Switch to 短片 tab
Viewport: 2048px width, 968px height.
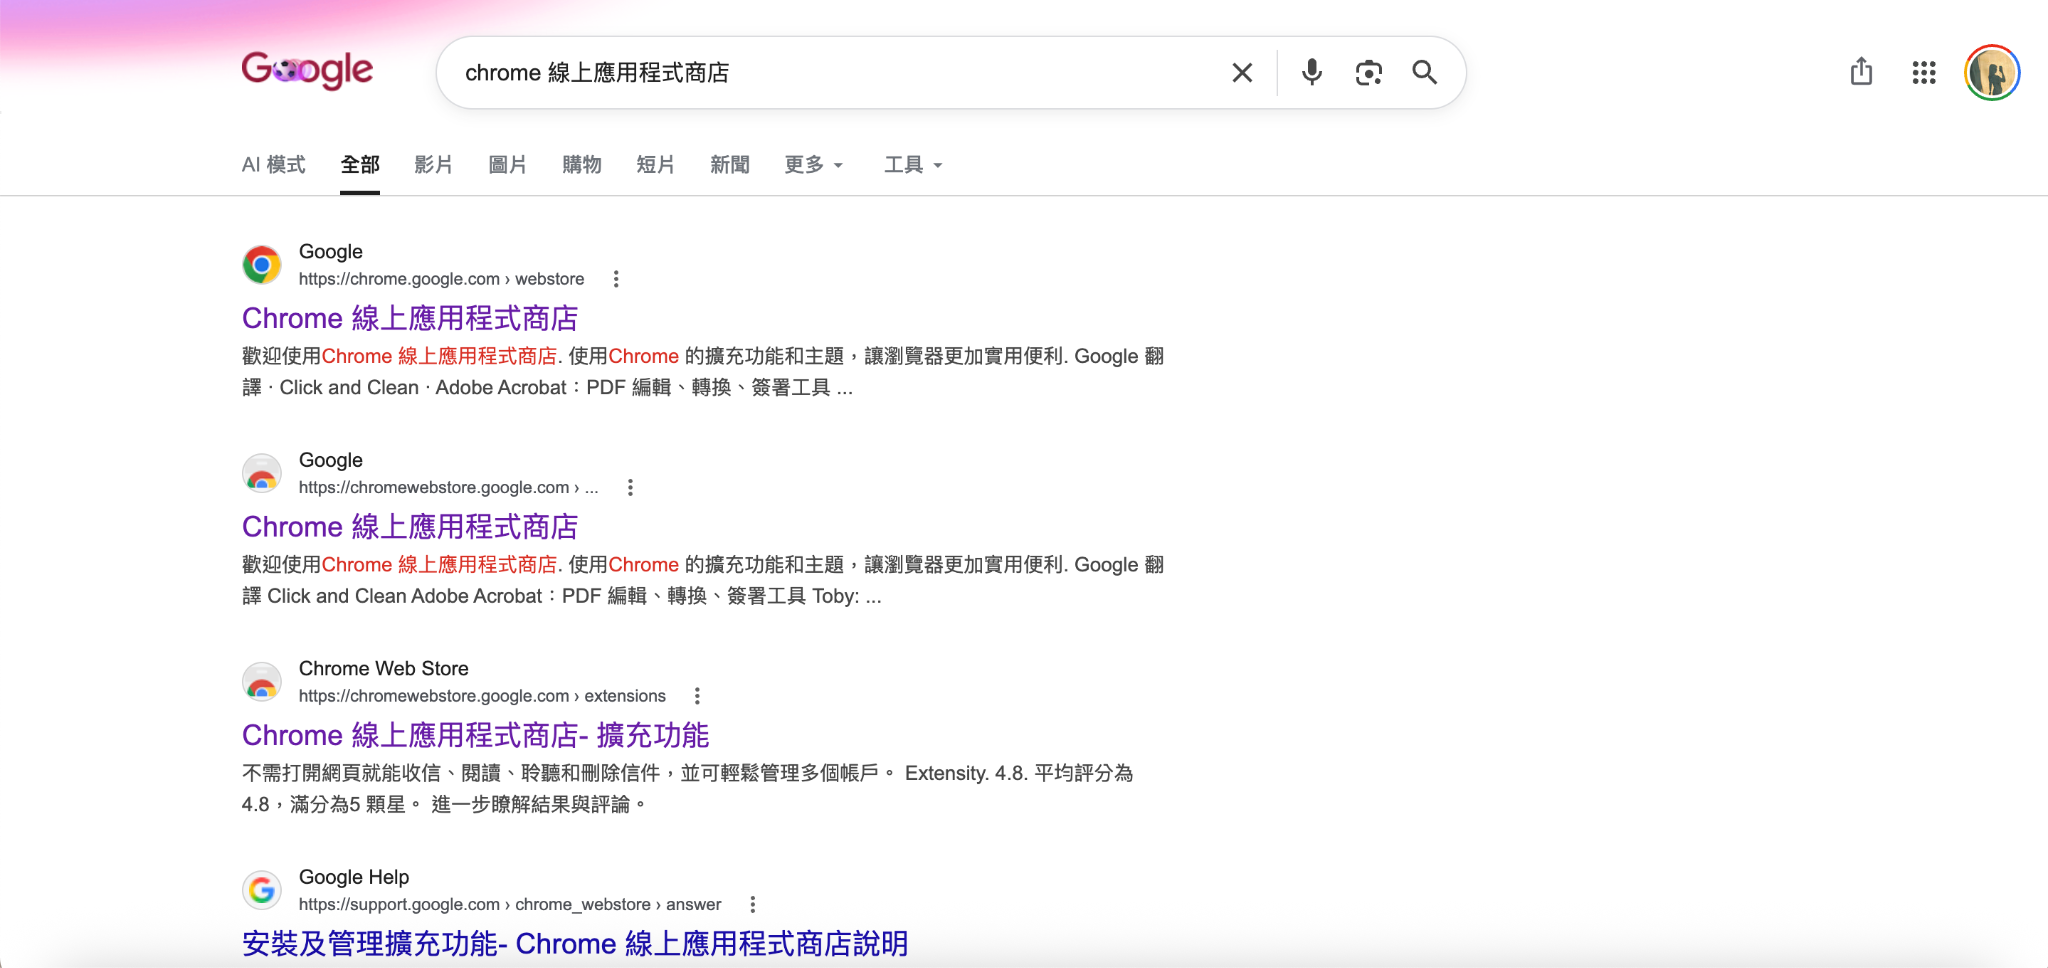[656, 165]
